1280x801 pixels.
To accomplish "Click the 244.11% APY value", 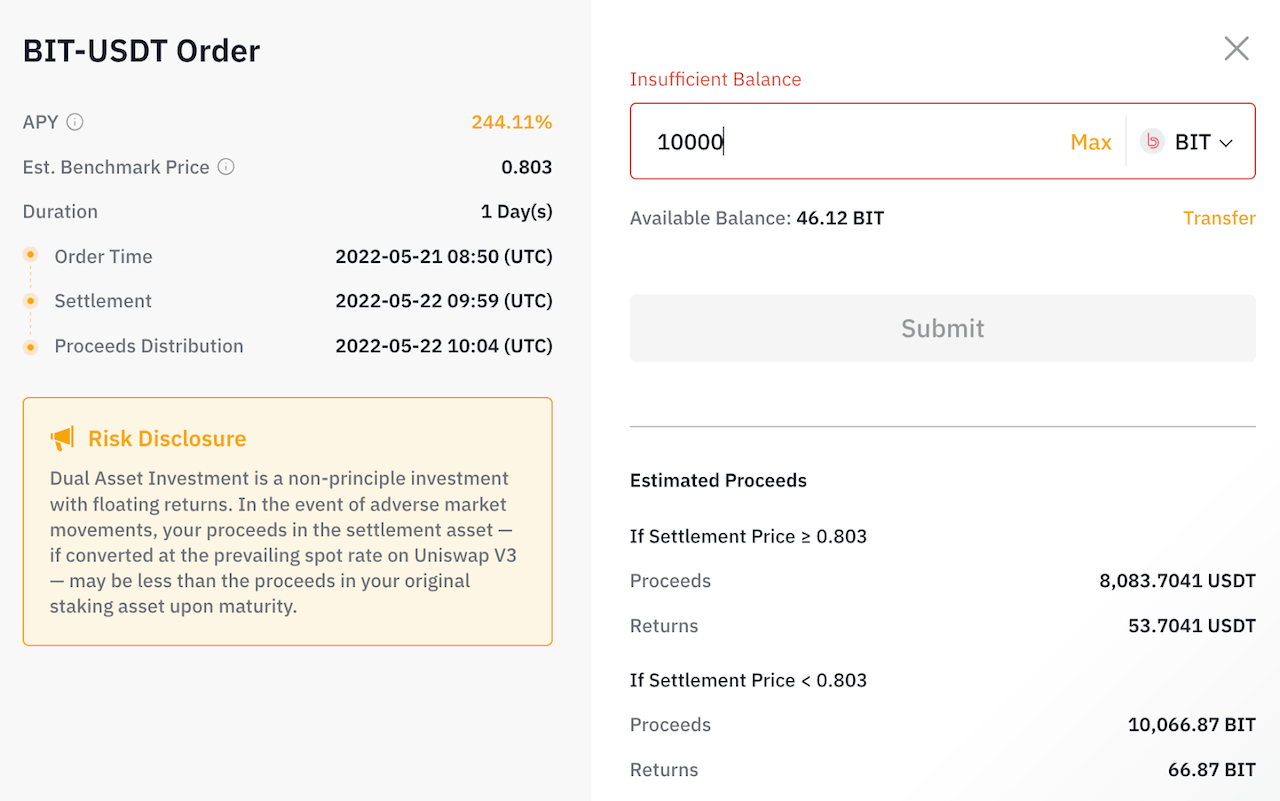I will point(511,122).
